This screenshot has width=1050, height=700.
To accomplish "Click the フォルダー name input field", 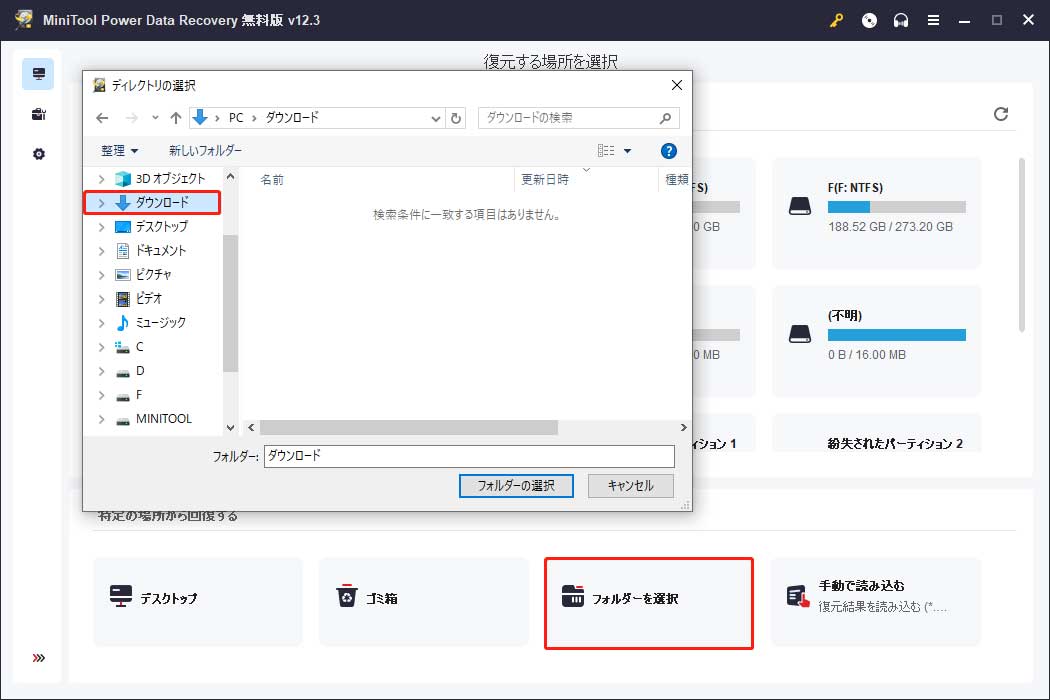I will 469,456.
